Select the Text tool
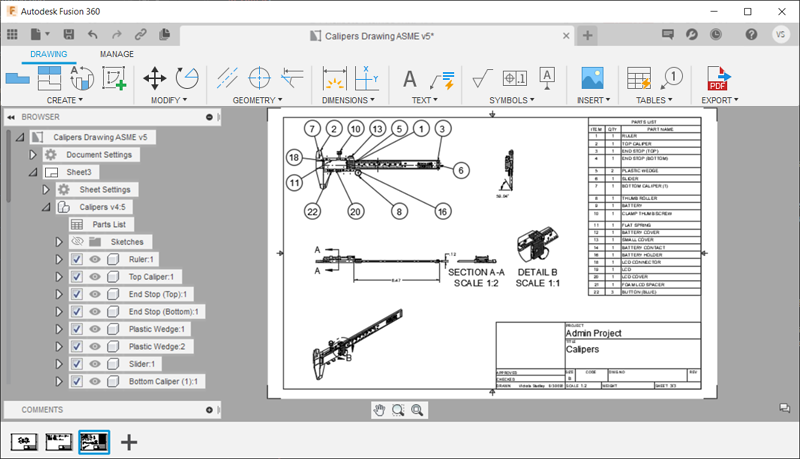 tap(410, 79)
